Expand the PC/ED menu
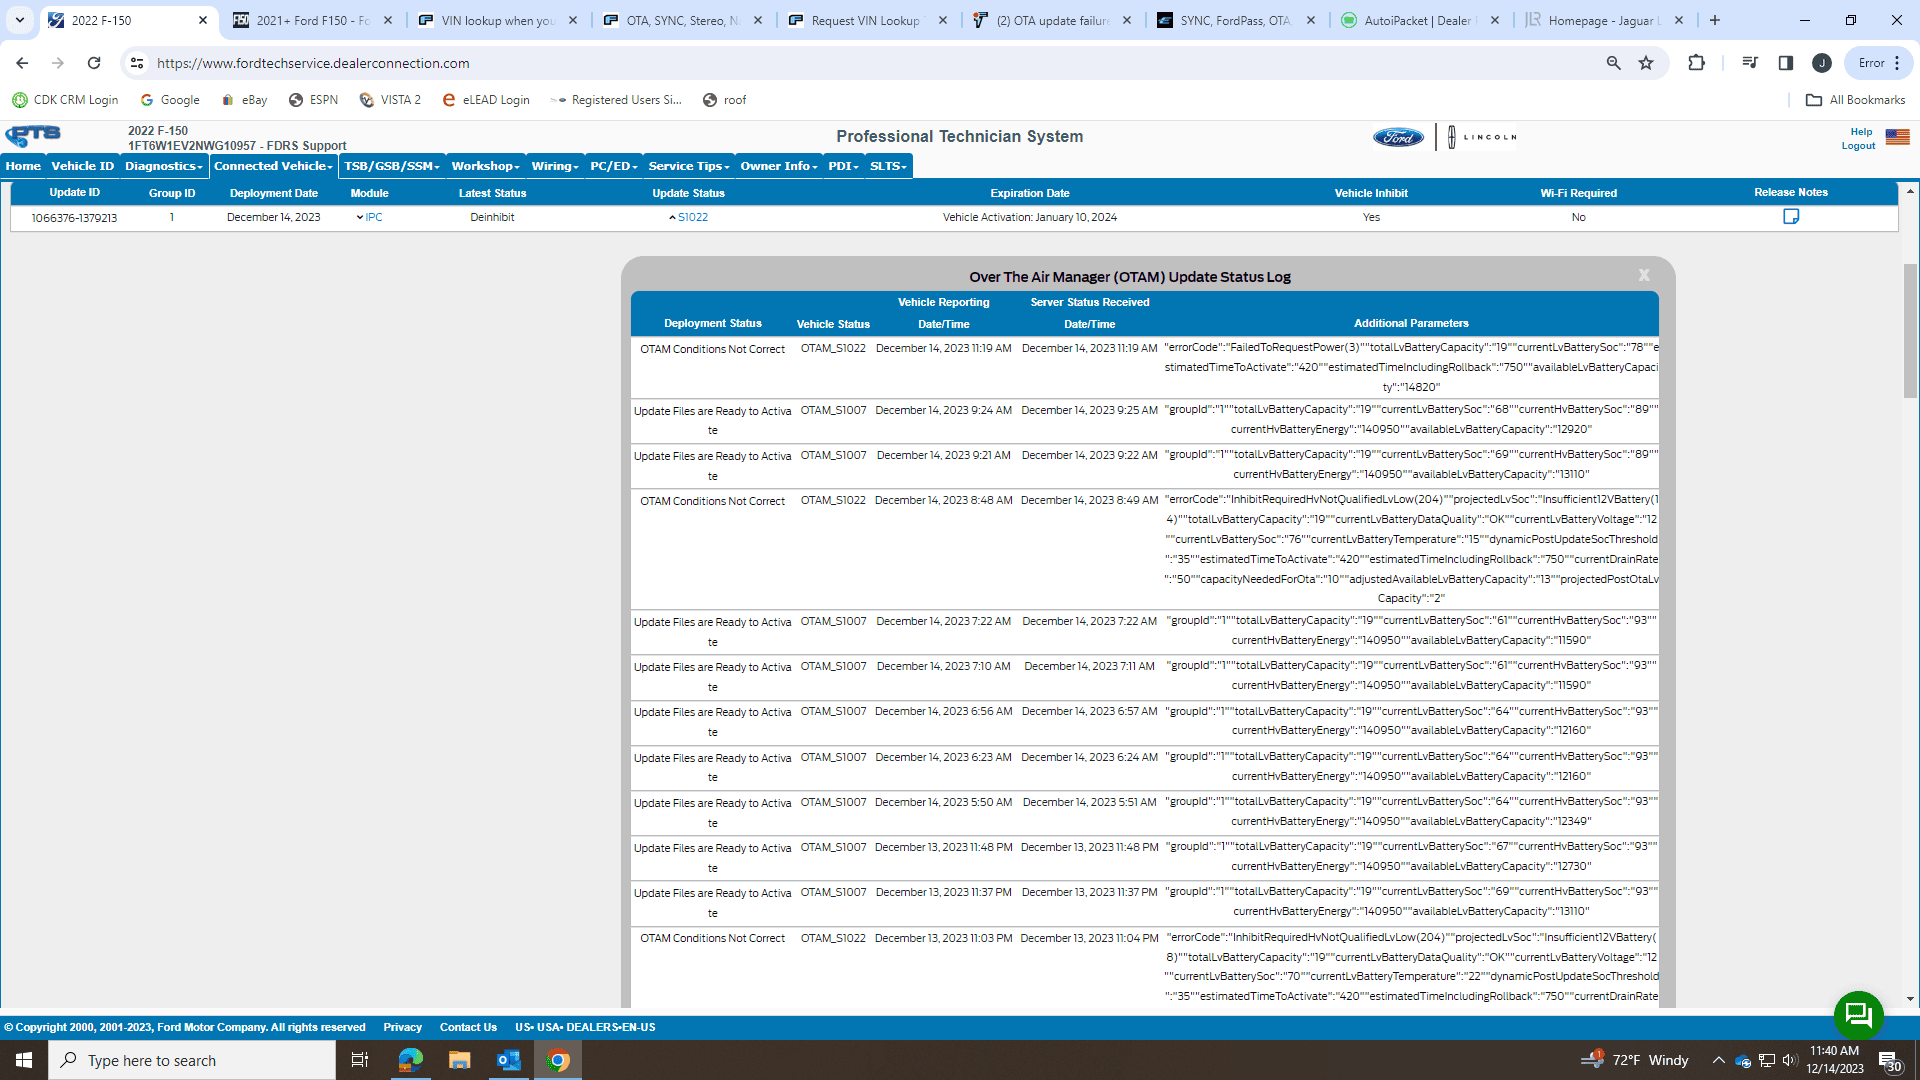 (x=613, y=166)
